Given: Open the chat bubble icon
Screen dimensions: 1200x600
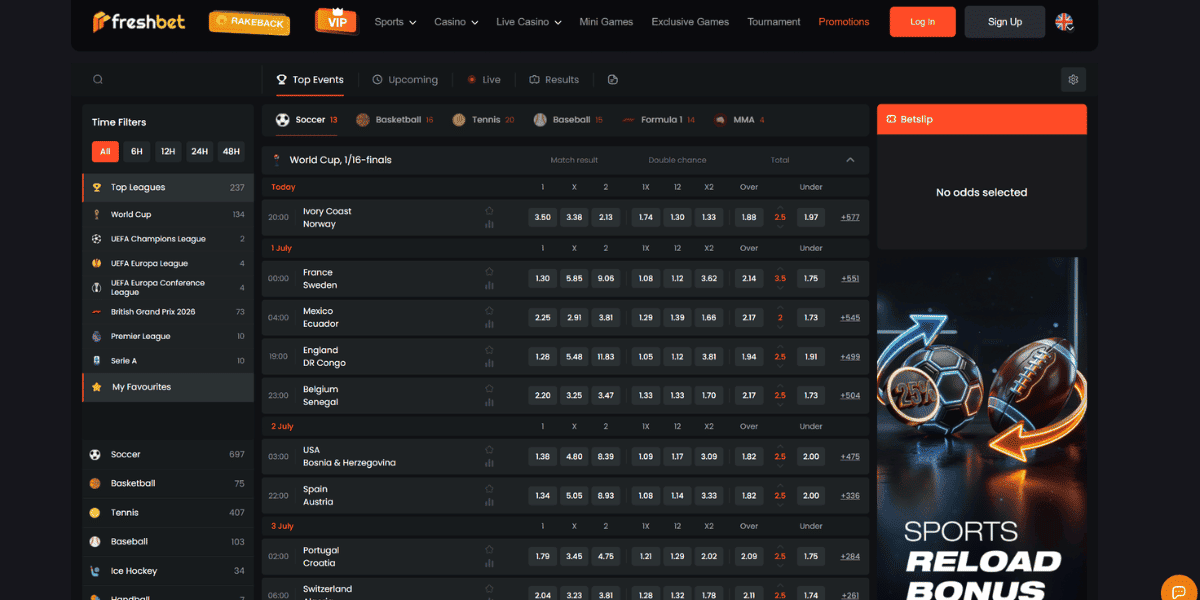Looking at the screenshot, I should tap(1180, 589).
